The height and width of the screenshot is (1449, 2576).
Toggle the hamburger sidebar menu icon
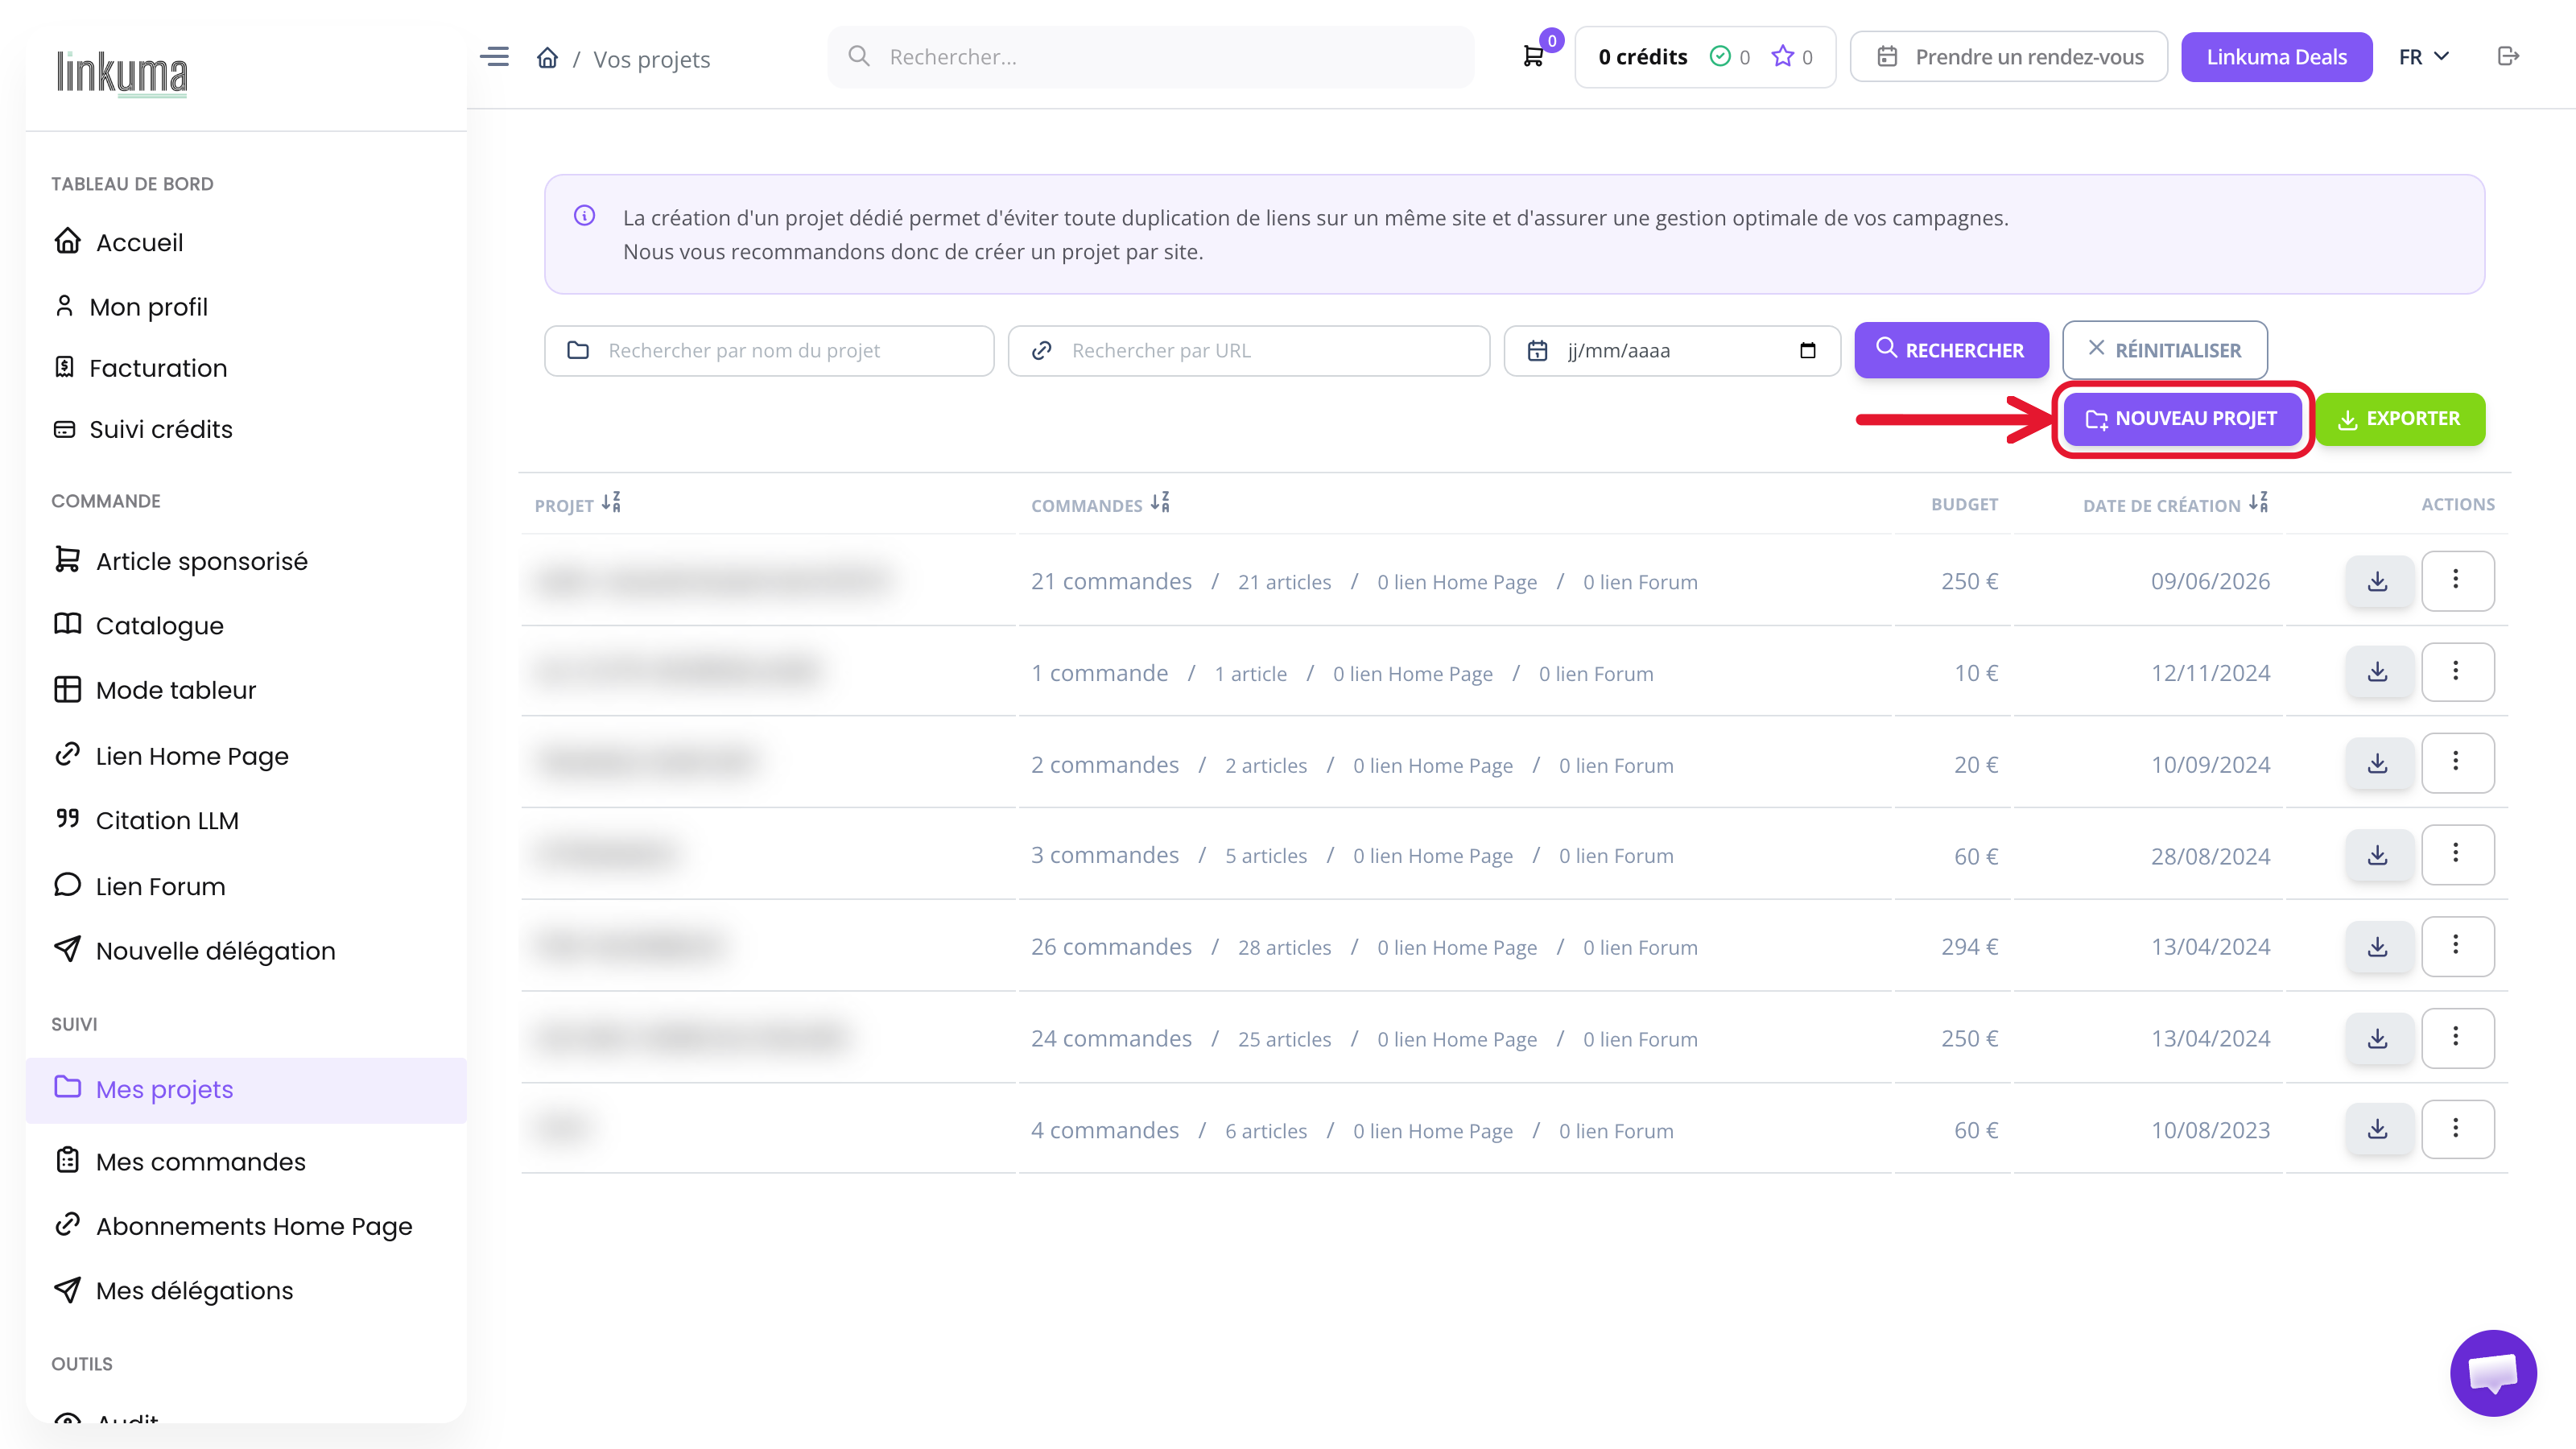[x=494, y=57]
